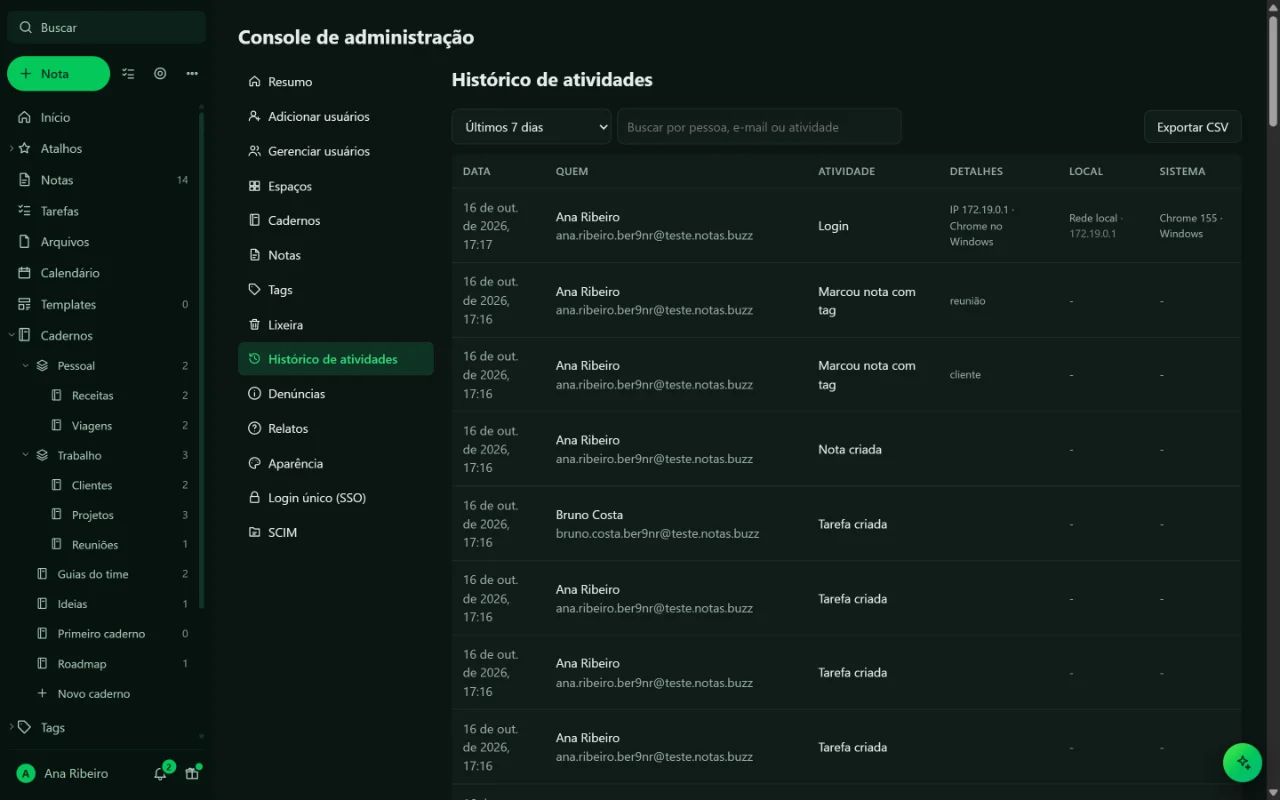The image size is (1280, 800).
Task: Click the Login activity cell
Action: [833, 226]
